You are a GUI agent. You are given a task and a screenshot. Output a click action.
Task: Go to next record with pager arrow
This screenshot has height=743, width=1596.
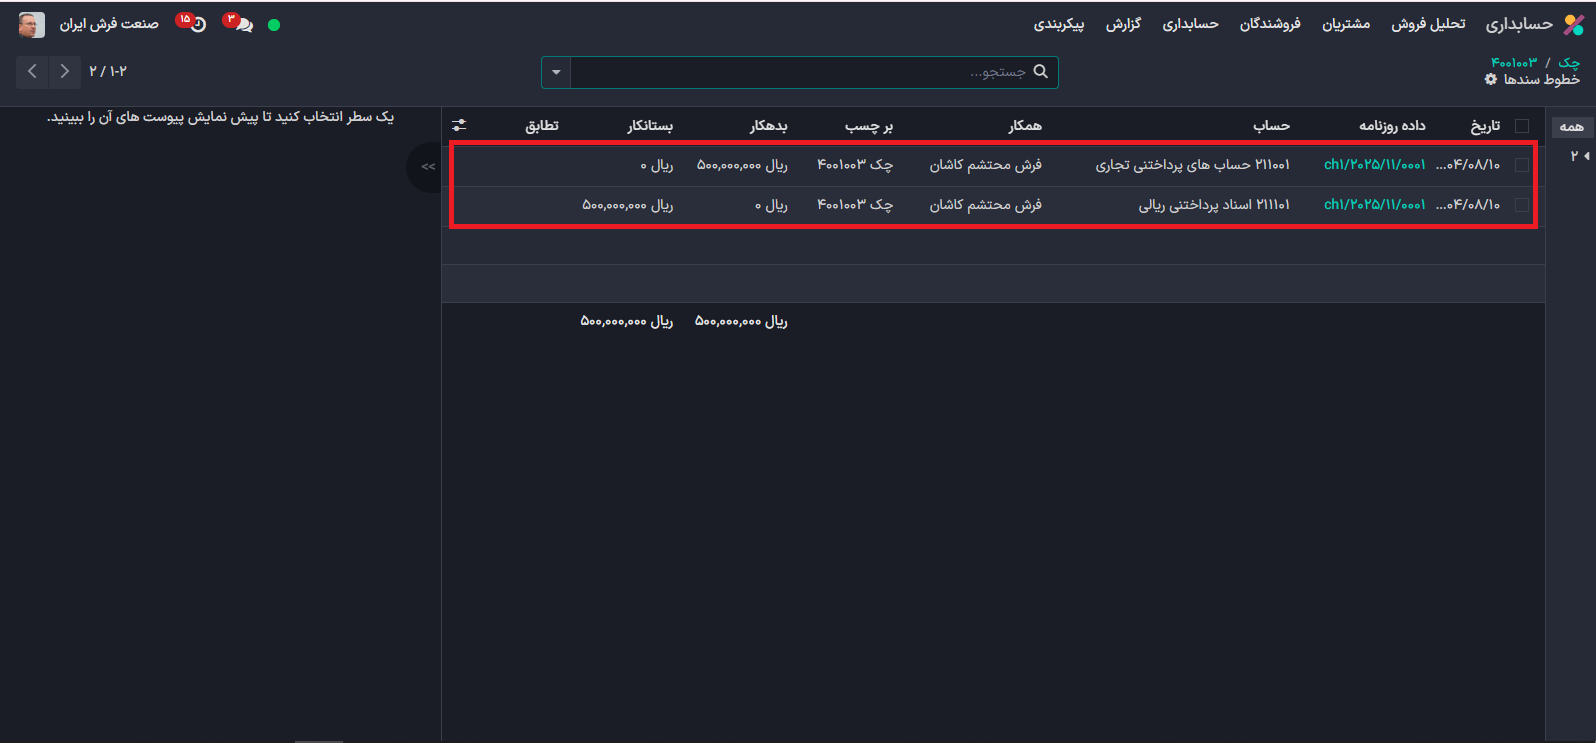coord(64,71)
